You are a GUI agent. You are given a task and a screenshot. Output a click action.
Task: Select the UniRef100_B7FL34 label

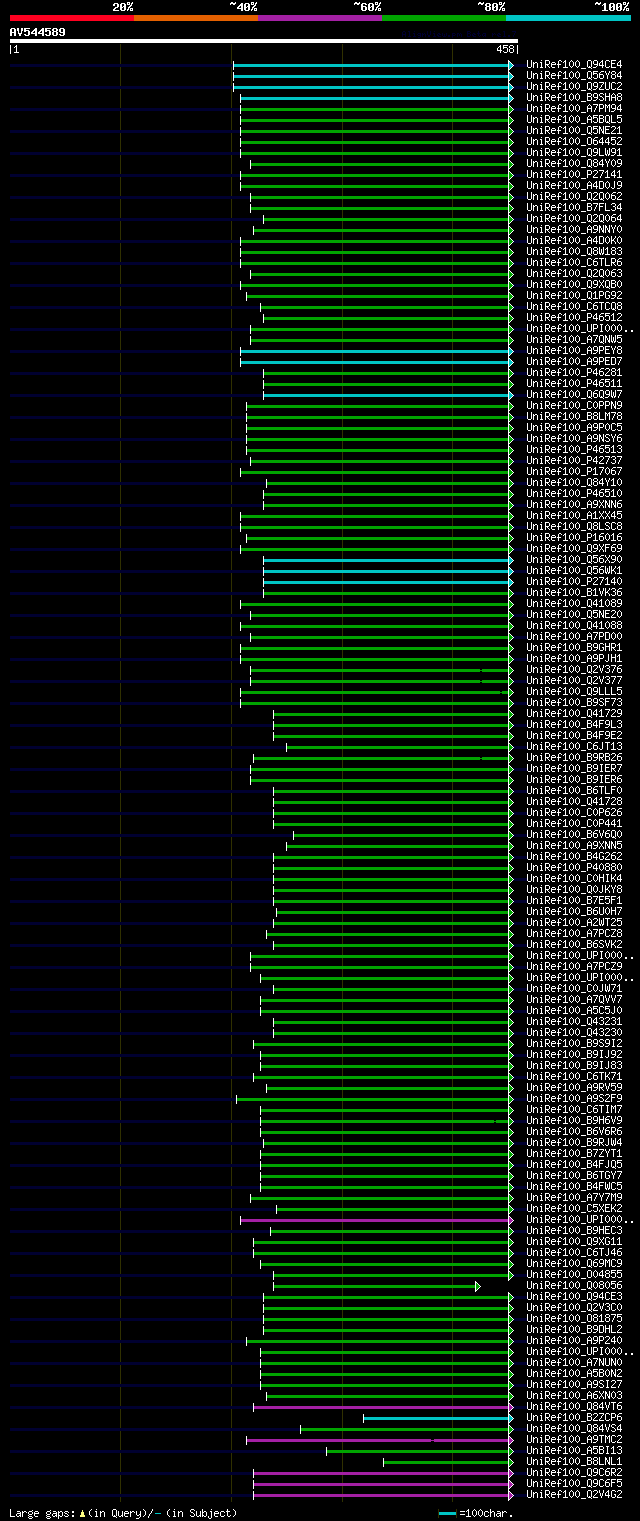point(574,208)
